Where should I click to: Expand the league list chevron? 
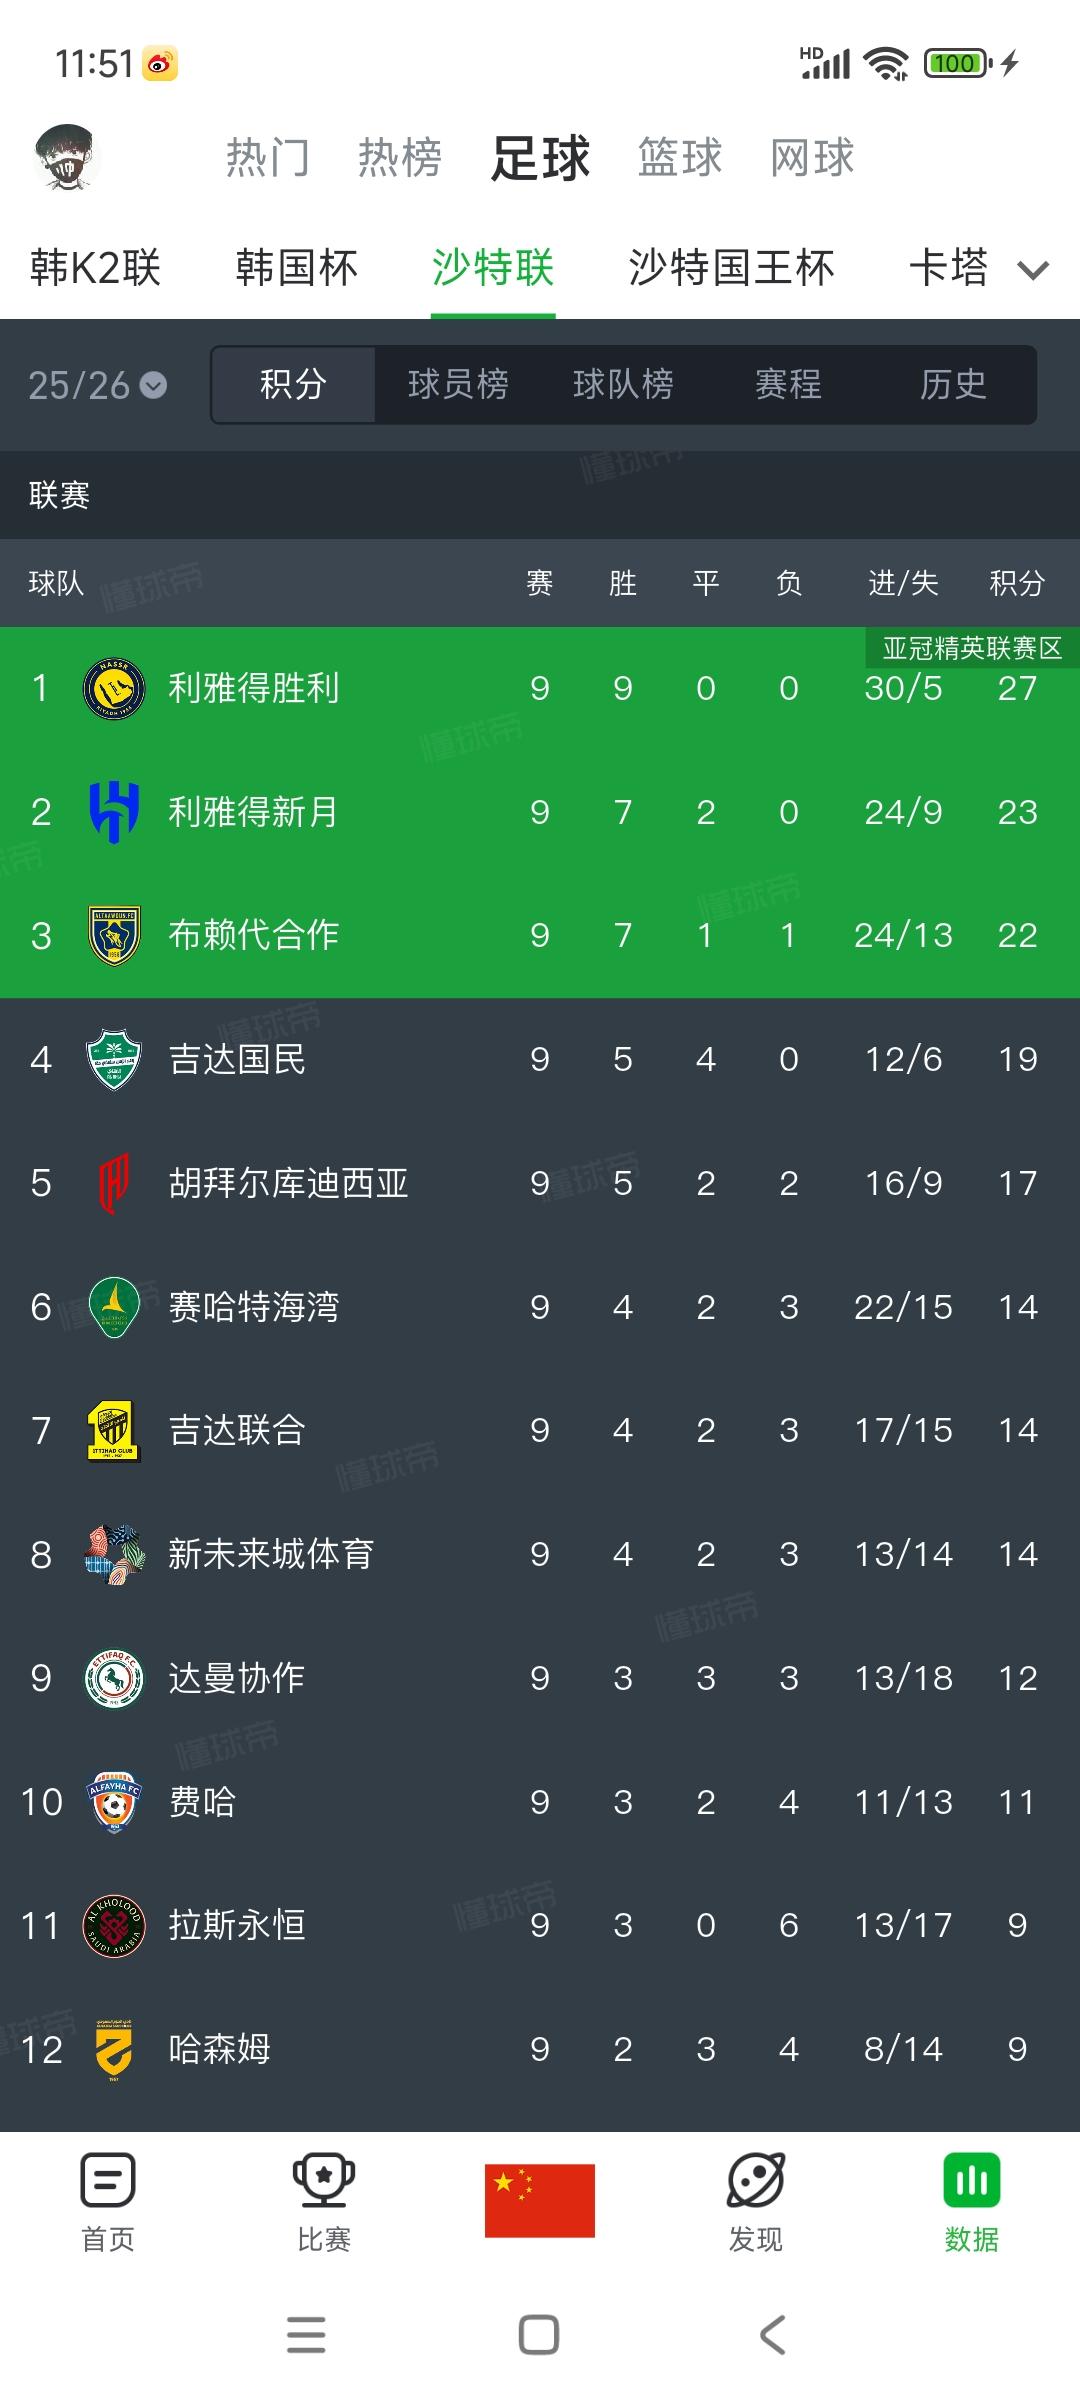point(1033,269)
